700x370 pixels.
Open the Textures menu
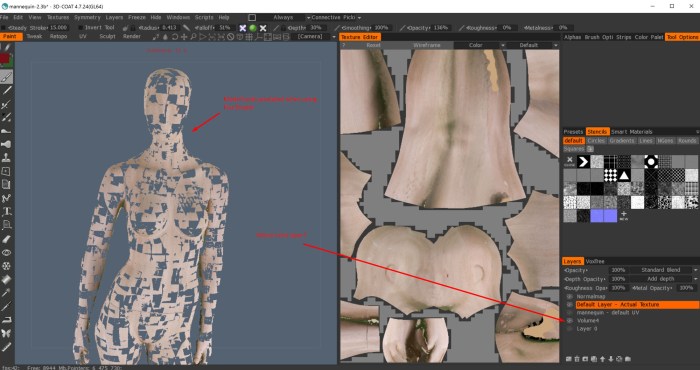(58, 17)
